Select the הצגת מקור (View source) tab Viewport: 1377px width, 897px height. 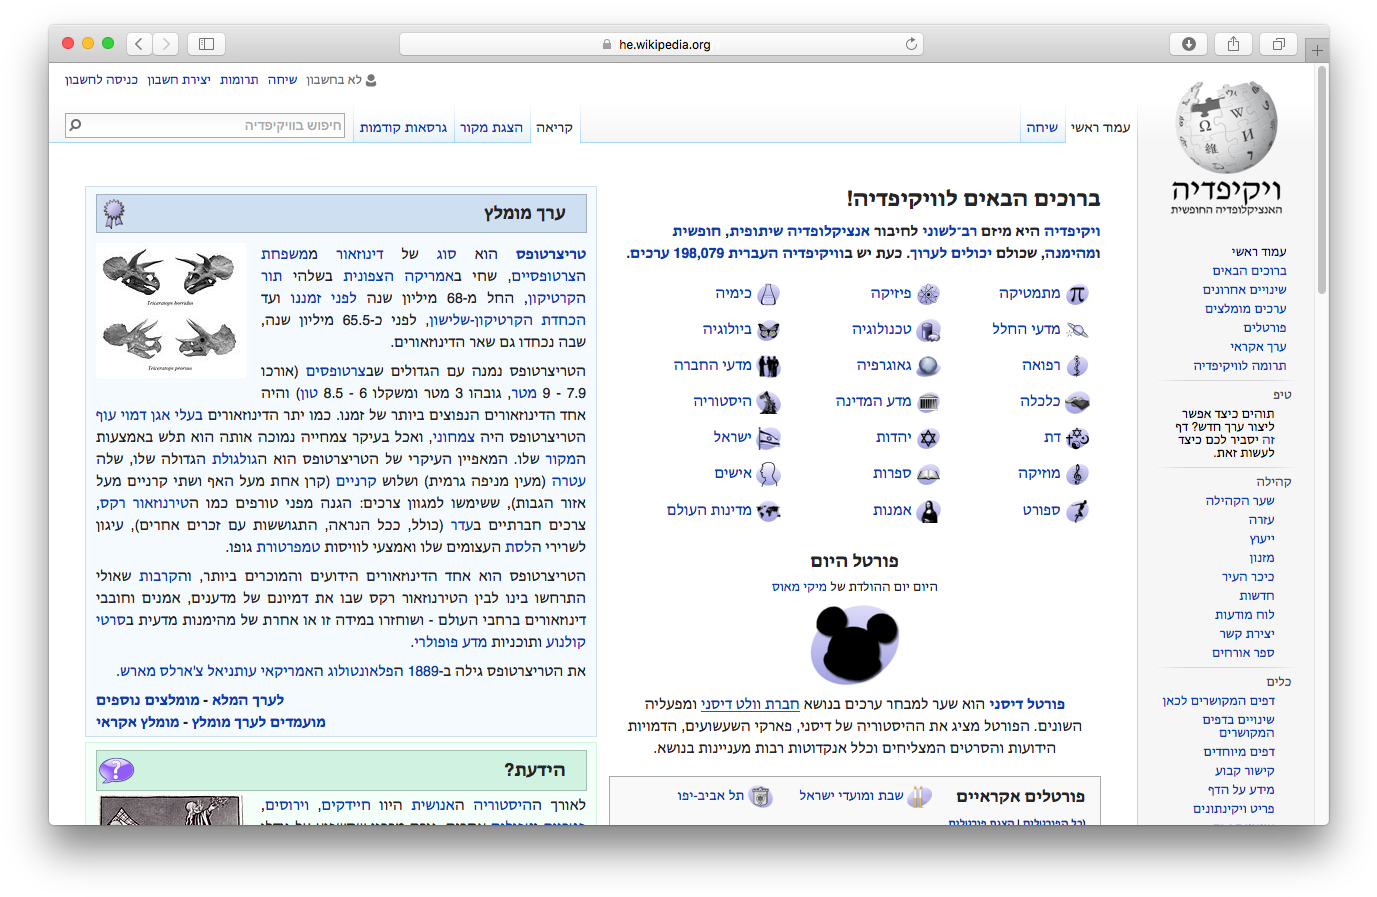point(491,127)
